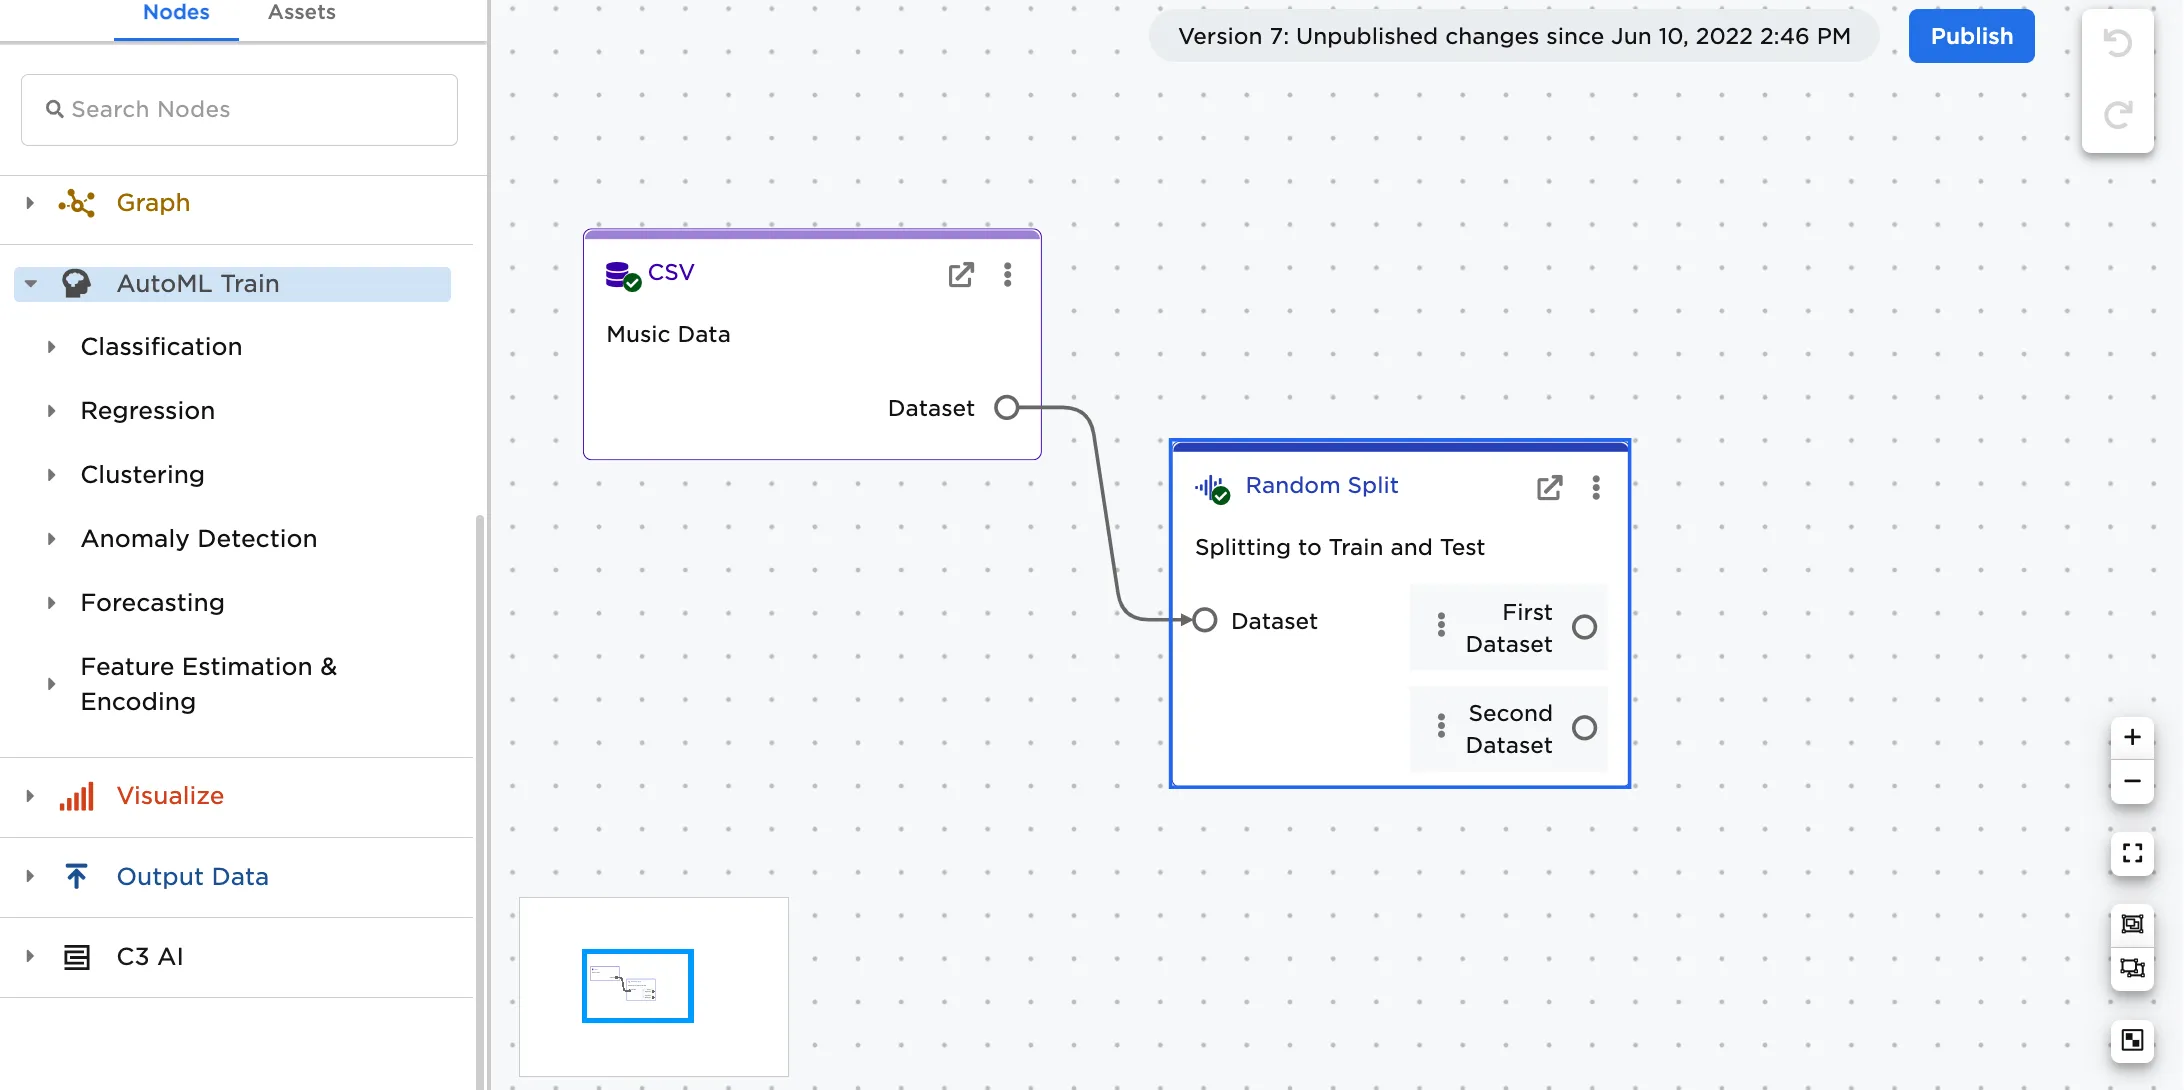Click inside the Search Nodes field
The image size is (2184, 1090).
click(x=238, y=109)
